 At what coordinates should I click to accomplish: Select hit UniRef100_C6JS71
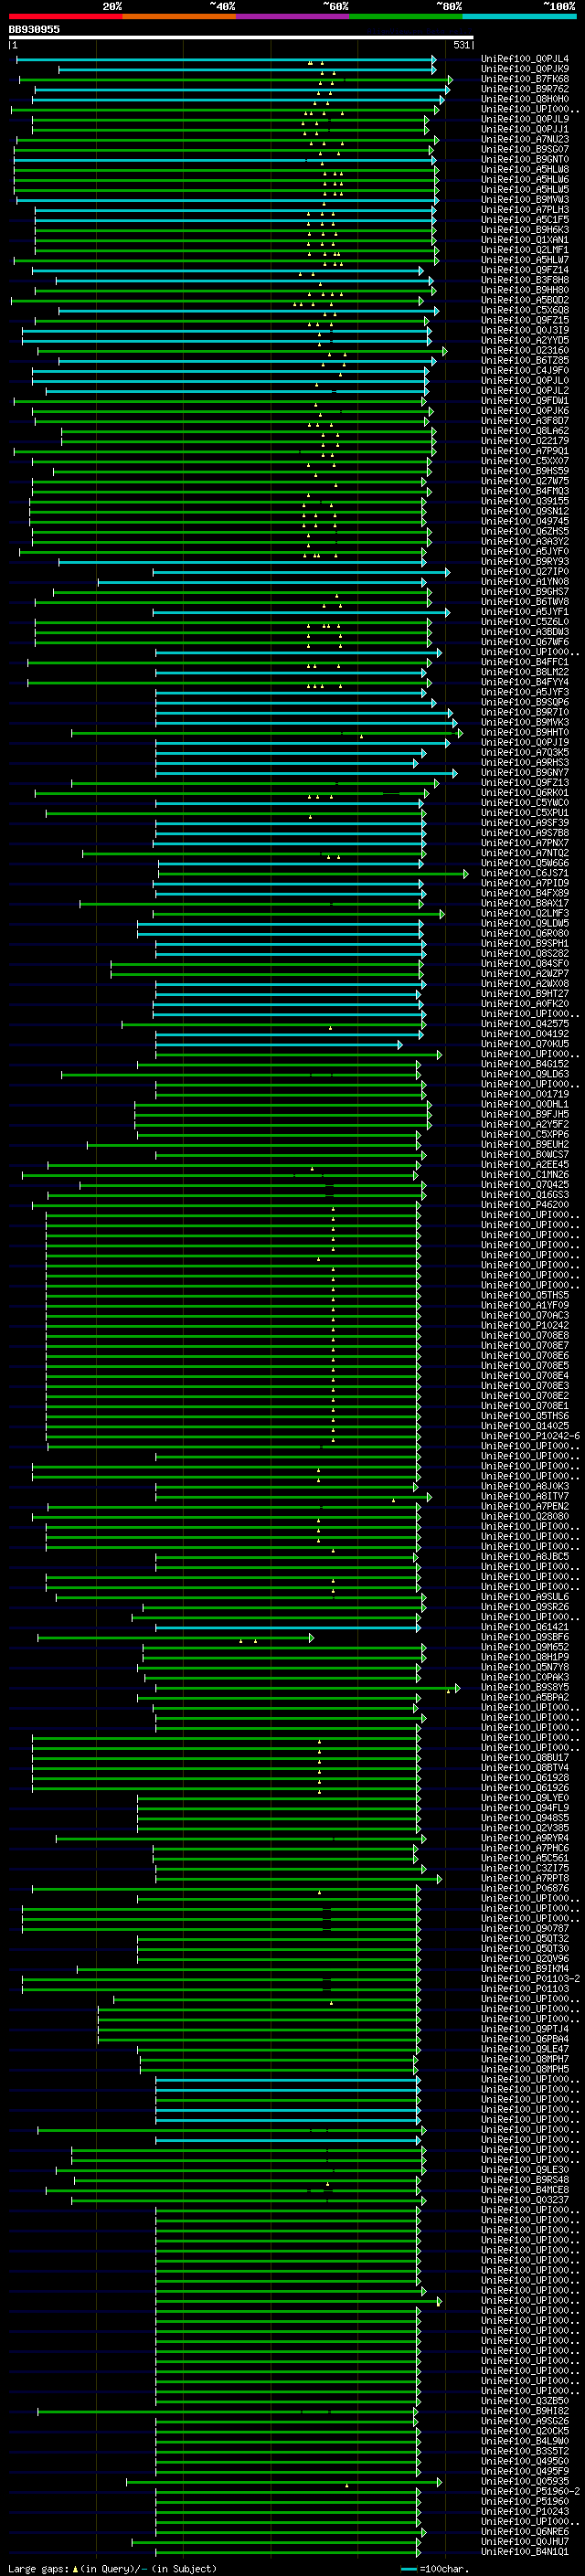[x=525, y=873]
